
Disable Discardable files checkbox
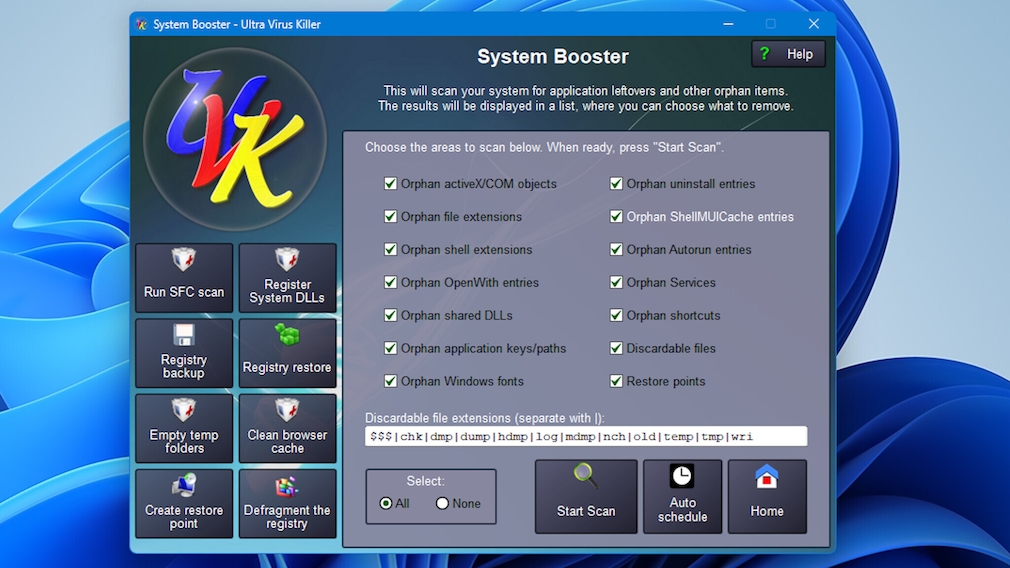coord(617,348)
